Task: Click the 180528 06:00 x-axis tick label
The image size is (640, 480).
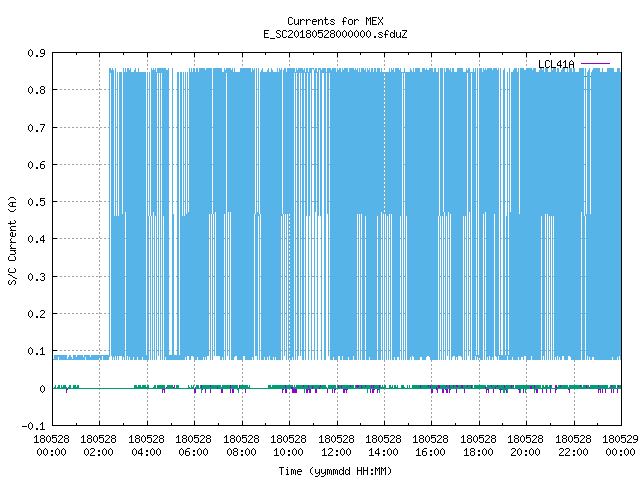Action: [x=193, y=446]
